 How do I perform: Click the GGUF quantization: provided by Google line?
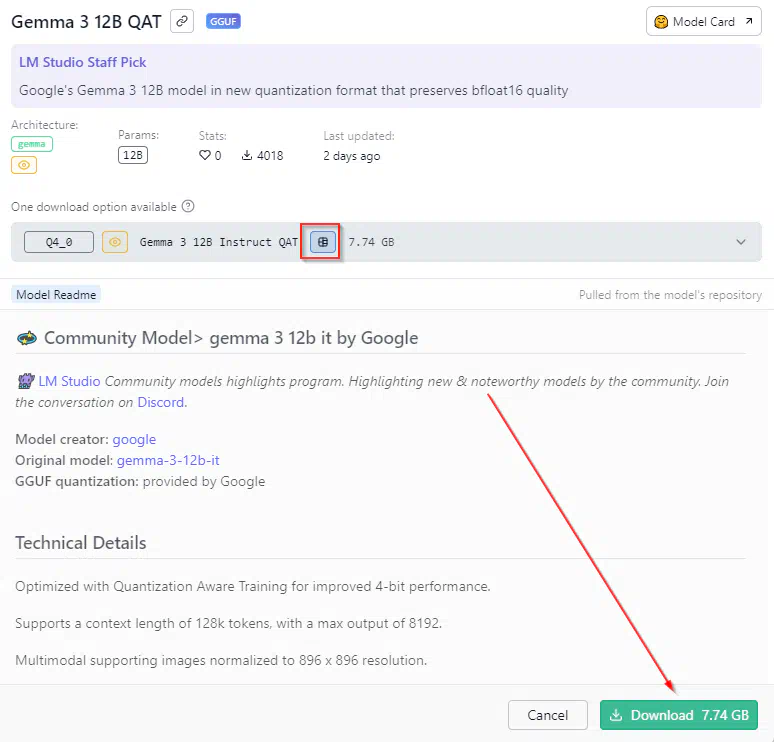tap(140, 481)
